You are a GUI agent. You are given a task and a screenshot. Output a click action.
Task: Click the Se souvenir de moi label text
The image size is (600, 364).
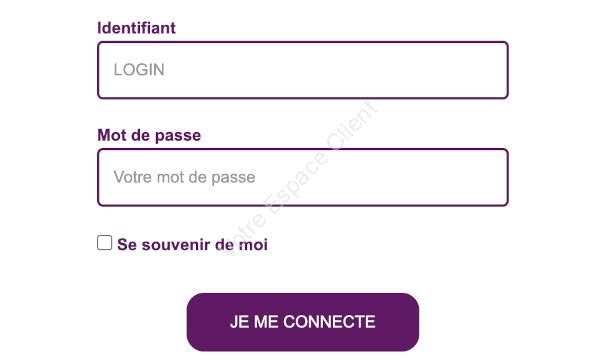(x=192, y=245)
